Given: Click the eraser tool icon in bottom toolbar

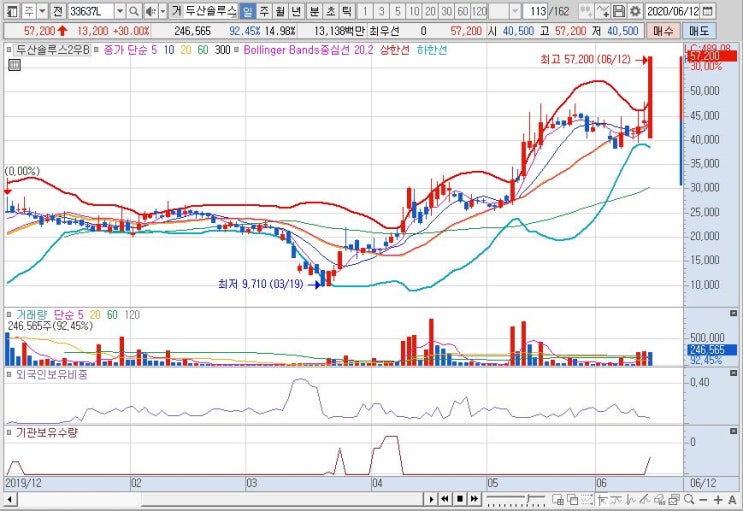Looking at the screenshot, I should [660, 500].
